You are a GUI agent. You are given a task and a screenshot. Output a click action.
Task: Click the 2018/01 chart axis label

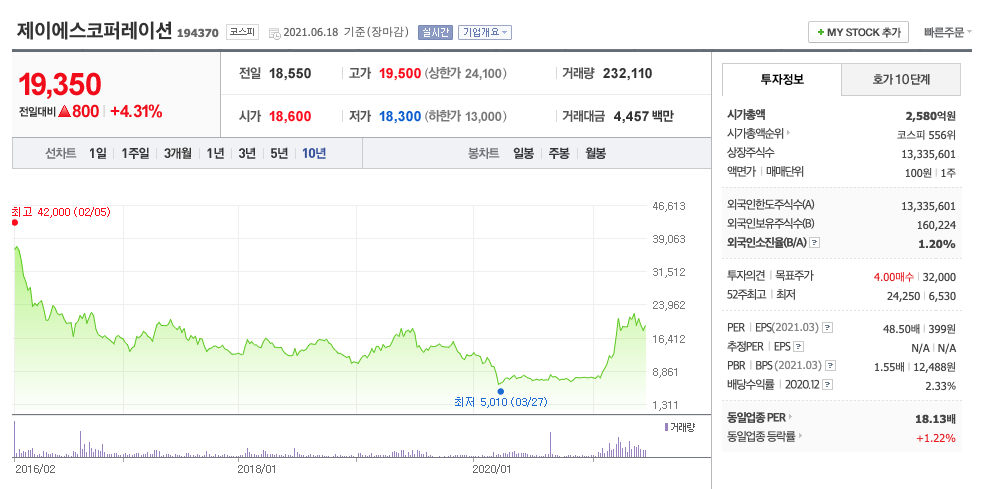(256, 469)
